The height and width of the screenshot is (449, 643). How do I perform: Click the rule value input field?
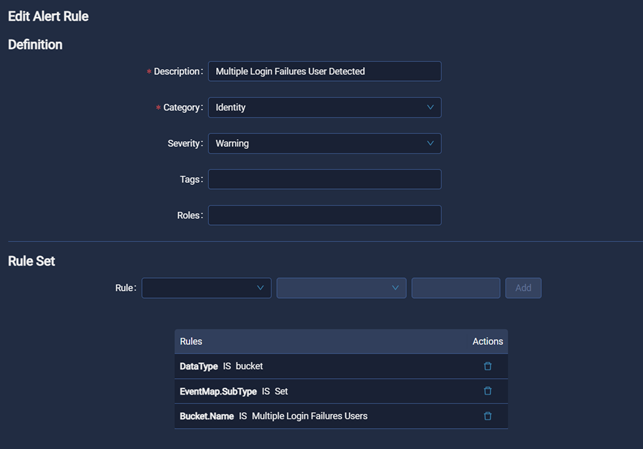click(455, 288)
